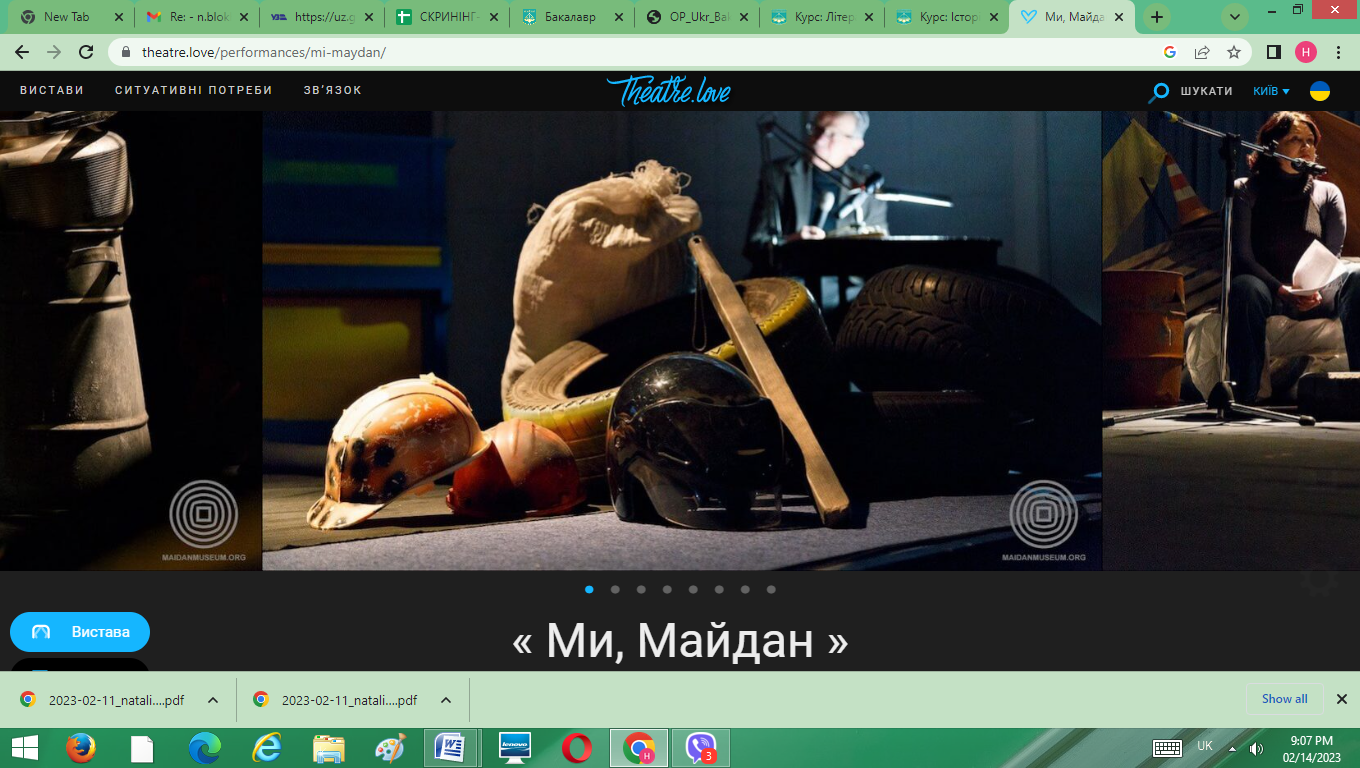
Task: Select the second carousel dot
Action: coord(615,590)
